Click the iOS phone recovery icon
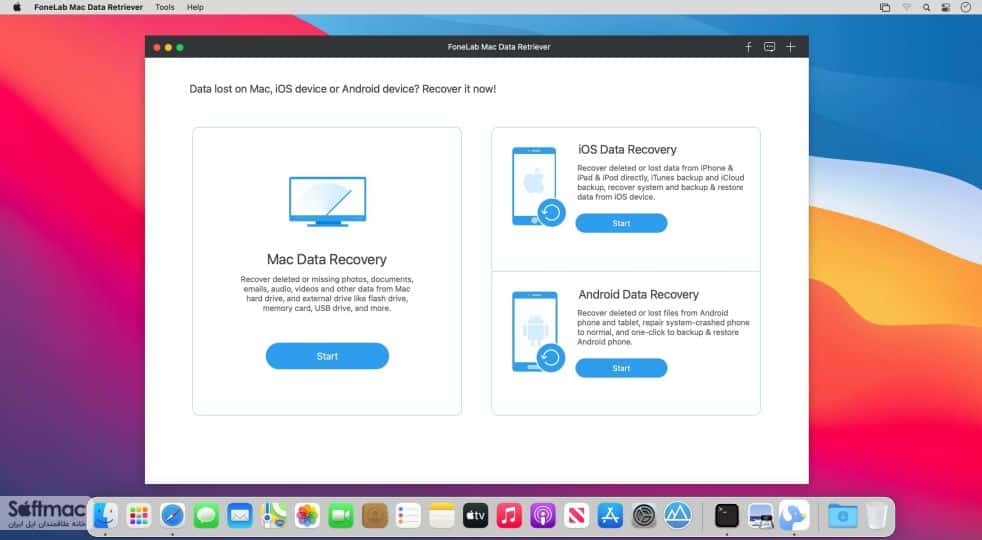Viewport: 982px width, 540px height. pyautogui.click(x=539, y=187)
